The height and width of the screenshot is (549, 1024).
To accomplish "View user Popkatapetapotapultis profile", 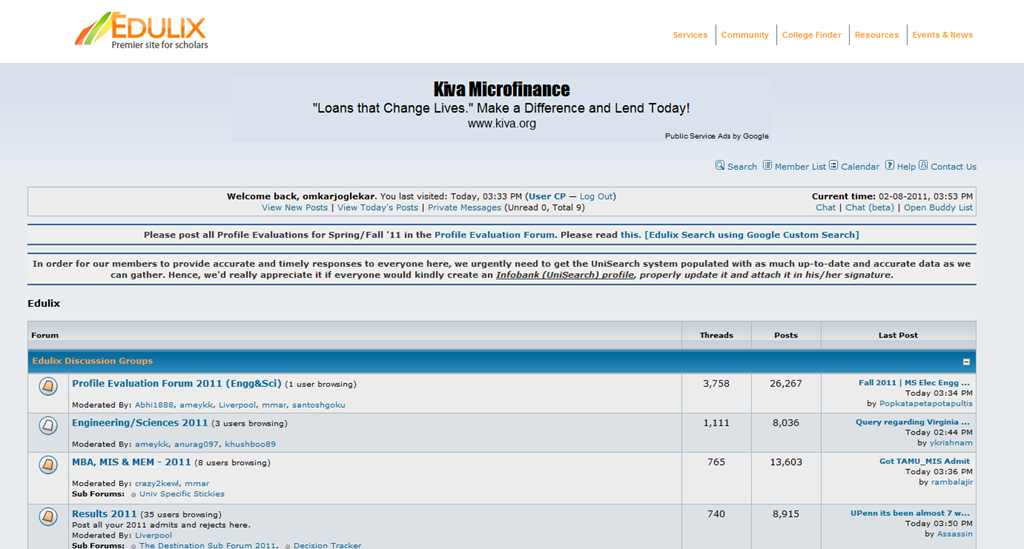I will point(926,403).
